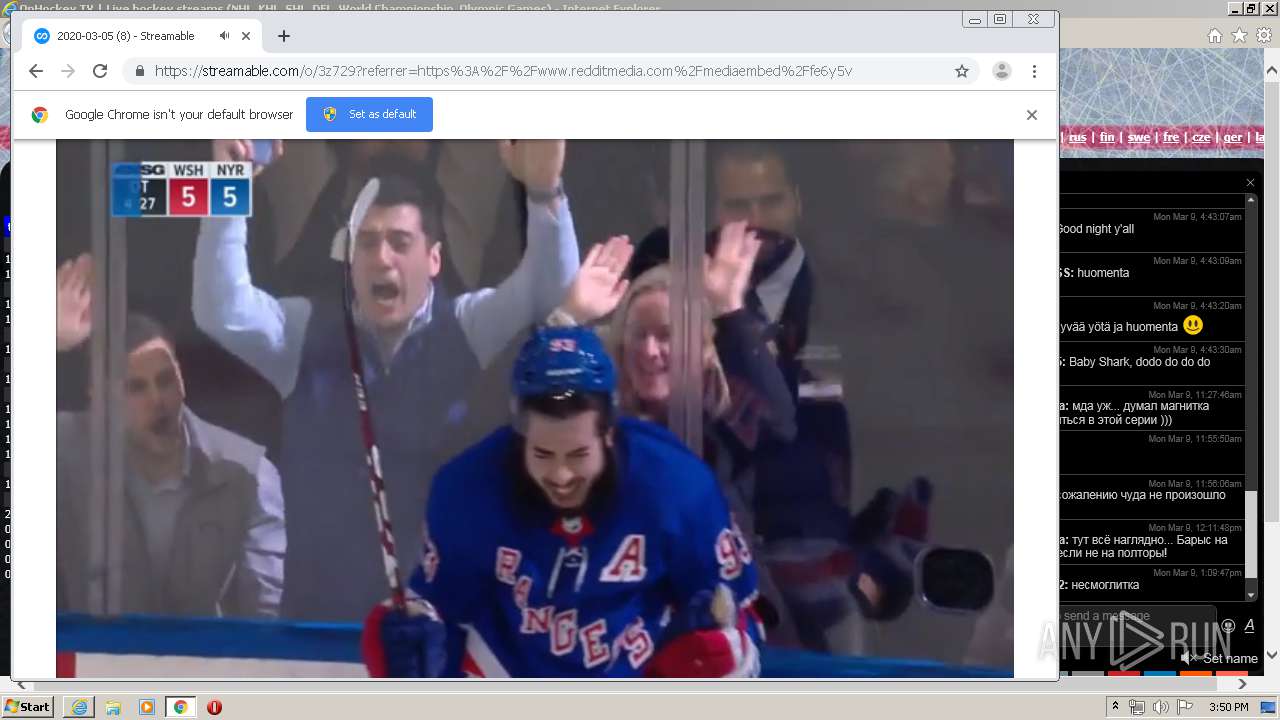This screenshot has height=720, width=1280.
Task: Bookmark this page with the star
Action: point(962,71)
